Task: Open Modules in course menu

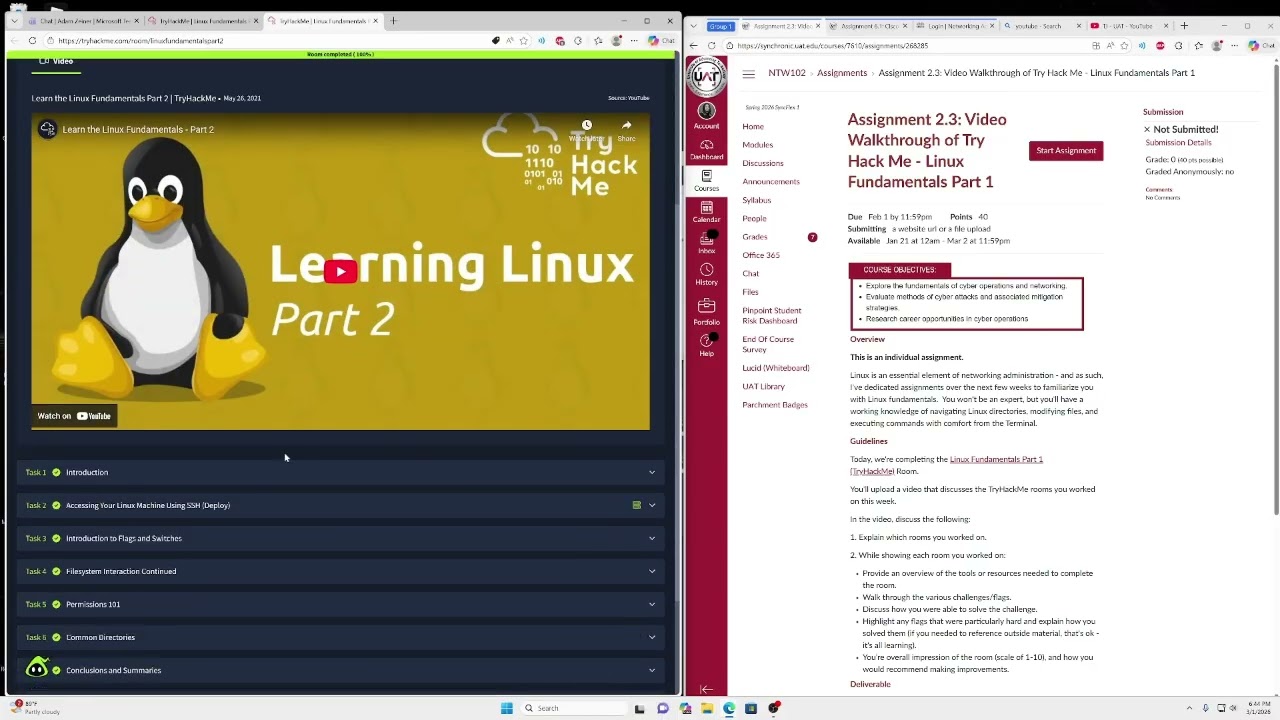Action: 757,145
